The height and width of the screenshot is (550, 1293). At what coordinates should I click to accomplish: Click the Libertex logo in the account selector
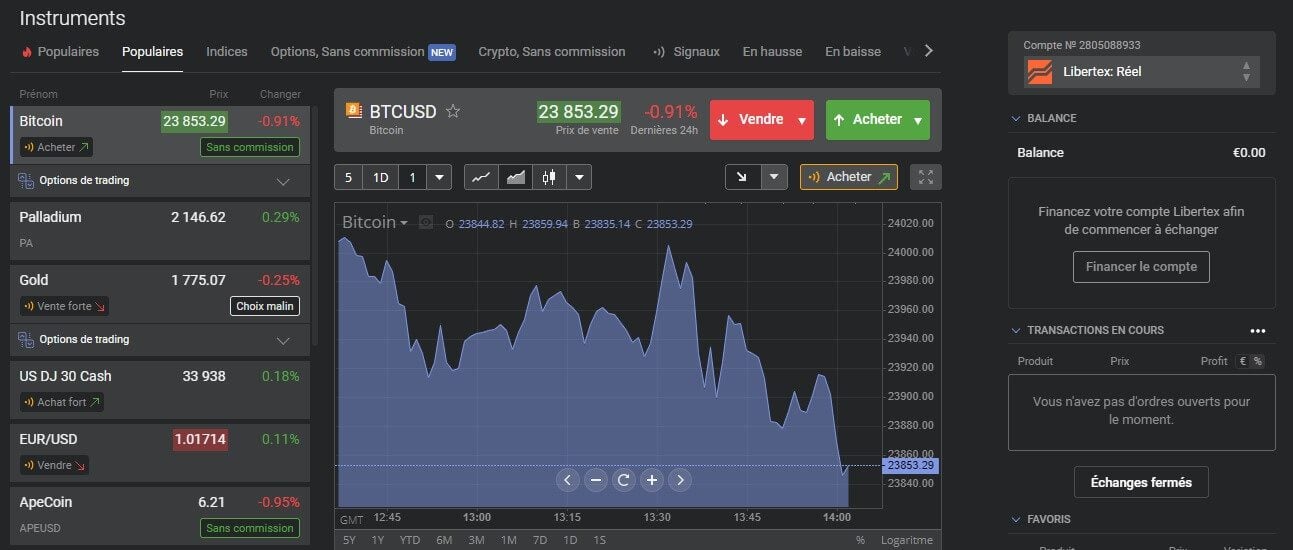click(1040, 72)
